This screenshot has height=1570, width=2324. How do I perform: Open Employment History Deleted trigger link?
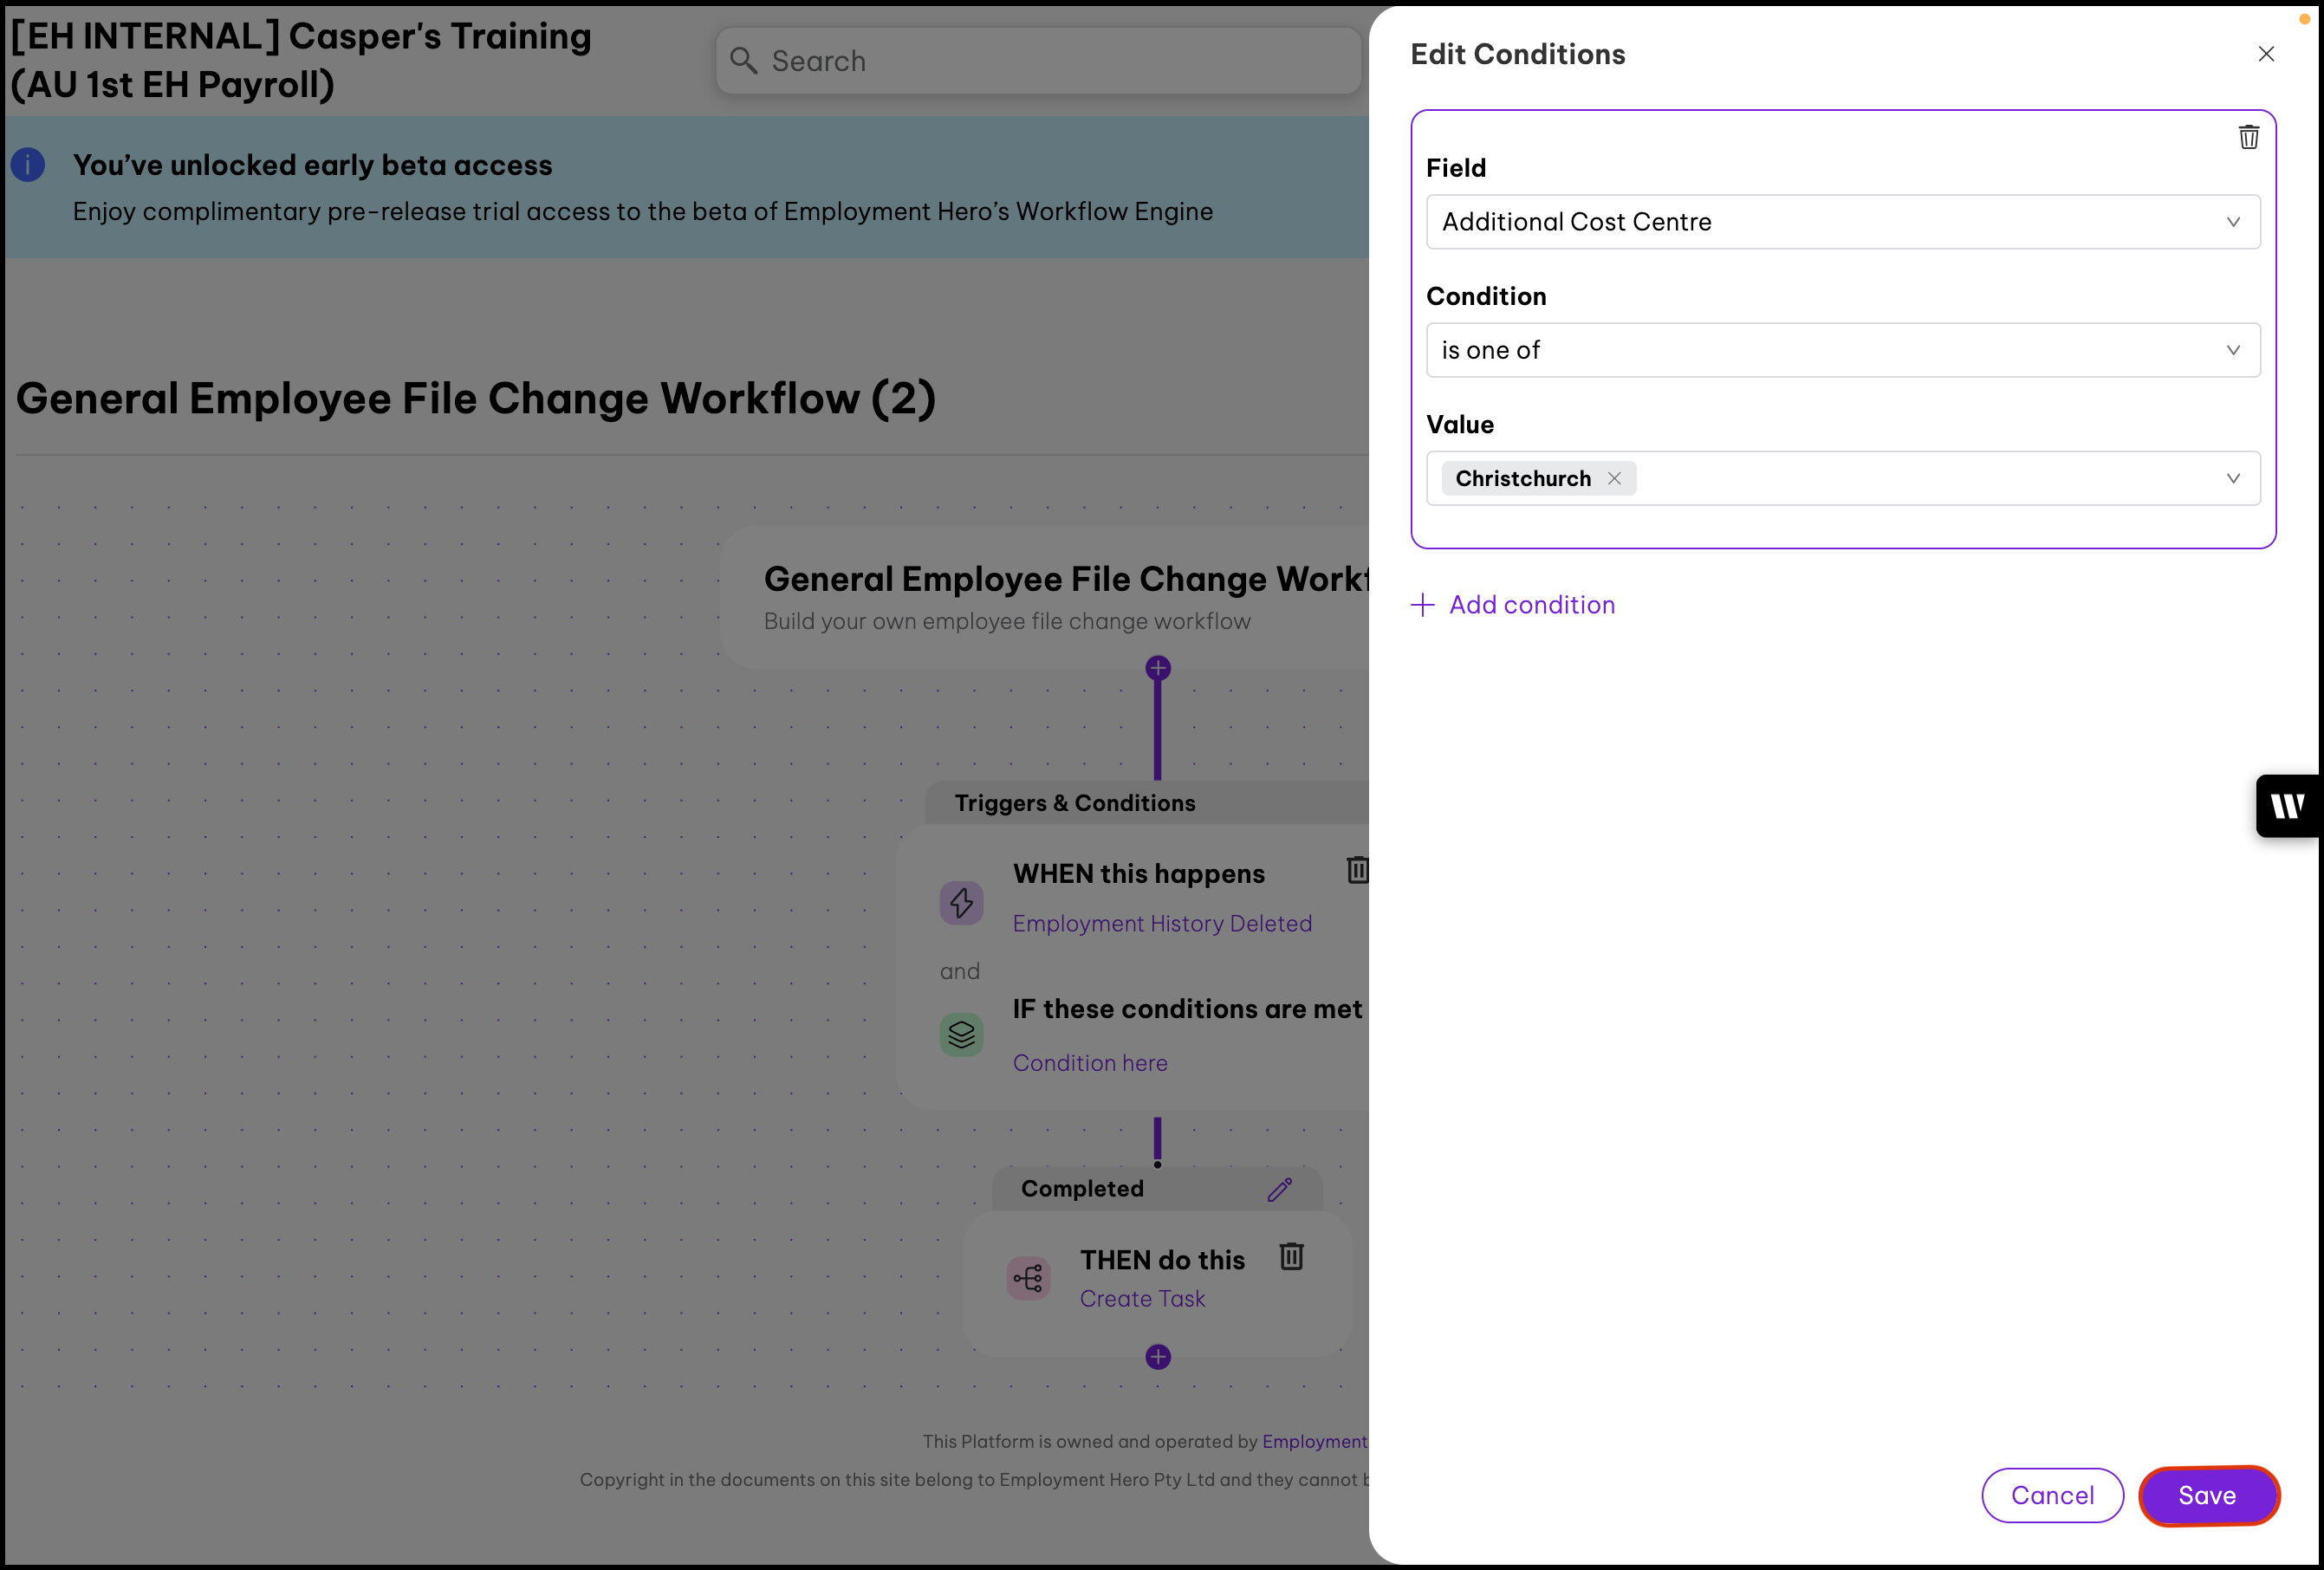(1162, 924)
